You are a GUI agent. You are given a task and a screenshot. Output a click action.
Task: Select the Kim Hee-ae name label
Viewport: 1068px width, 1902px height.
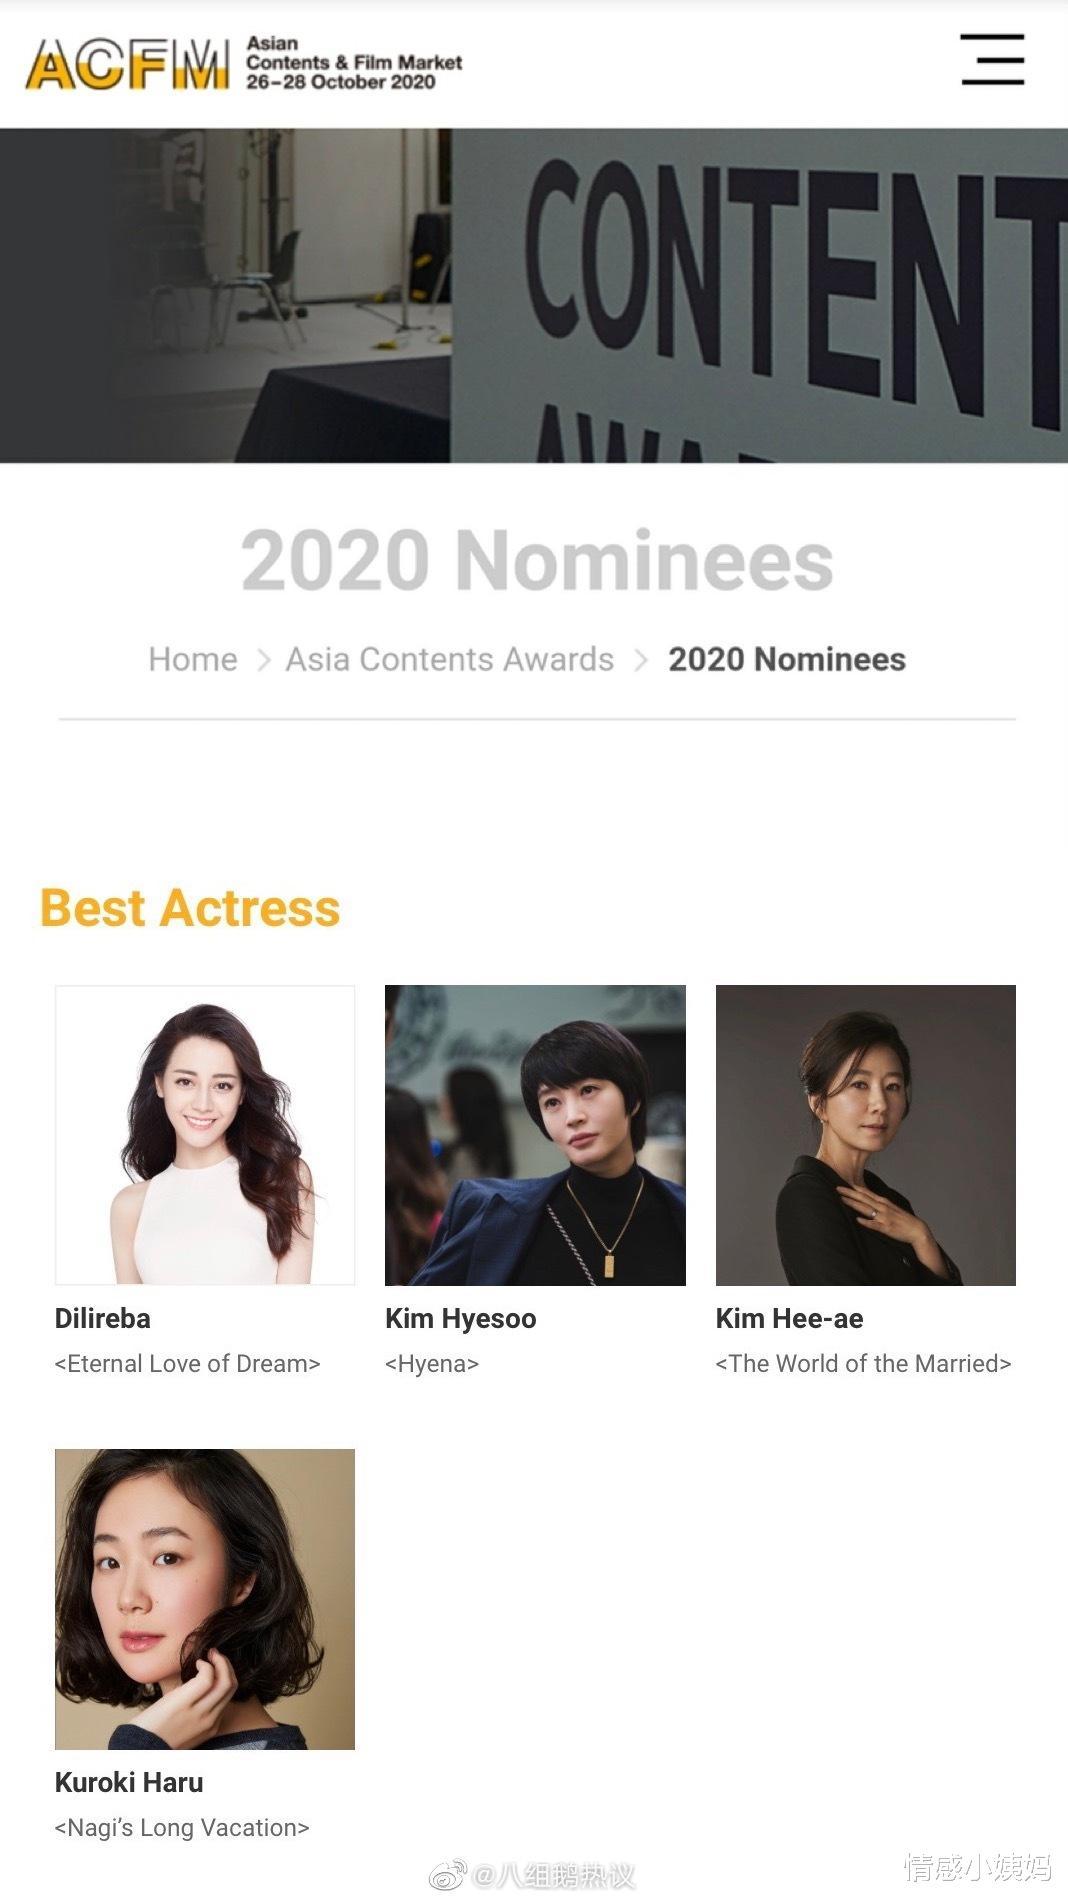pyautogui.click(x=789, y=1319)
